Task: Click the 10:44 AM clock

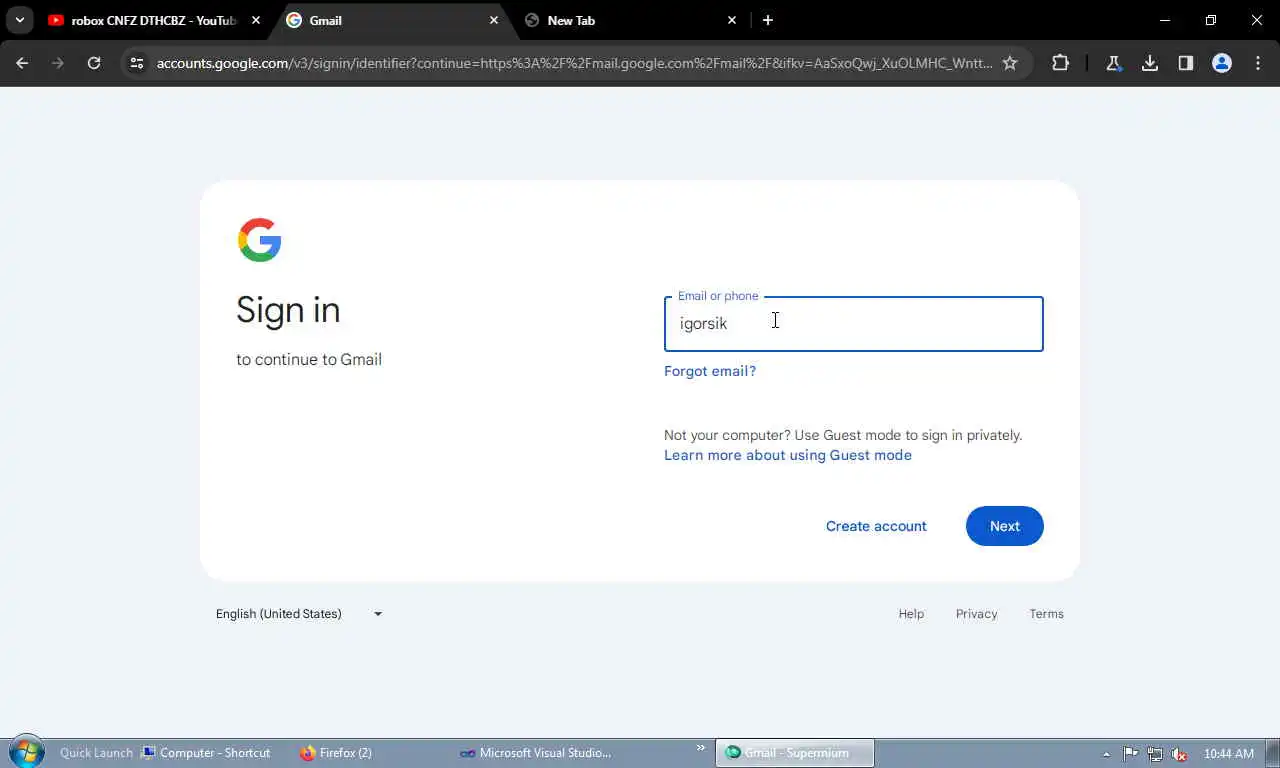Action: click(x=1229, y=753)
